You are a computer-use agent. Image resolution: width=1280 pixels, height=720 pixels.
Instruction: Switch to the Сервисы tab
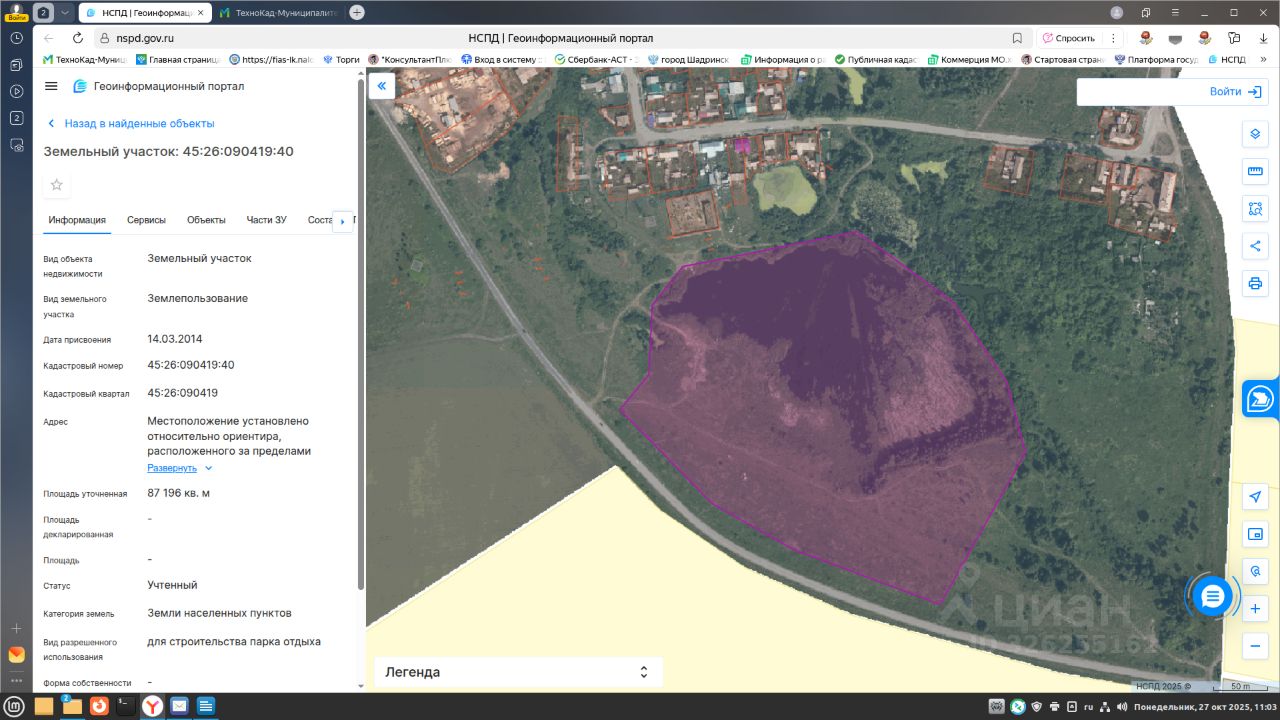(146, 220)
